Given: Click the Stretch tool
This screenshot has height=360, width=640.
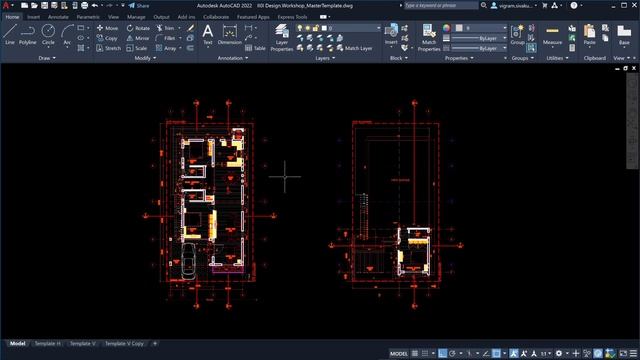Looking at the screenshot, I should coord(109,48).
